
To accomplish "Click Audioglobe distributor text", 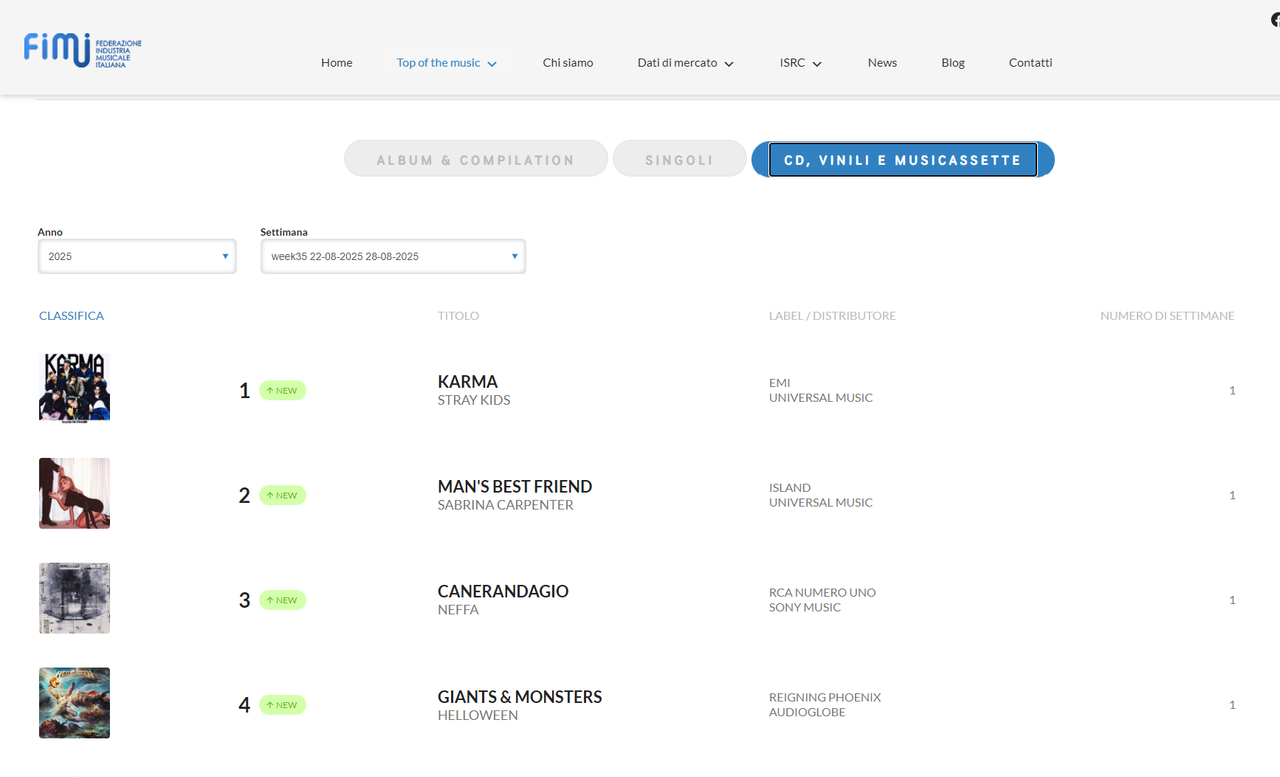I will point(807,713).
